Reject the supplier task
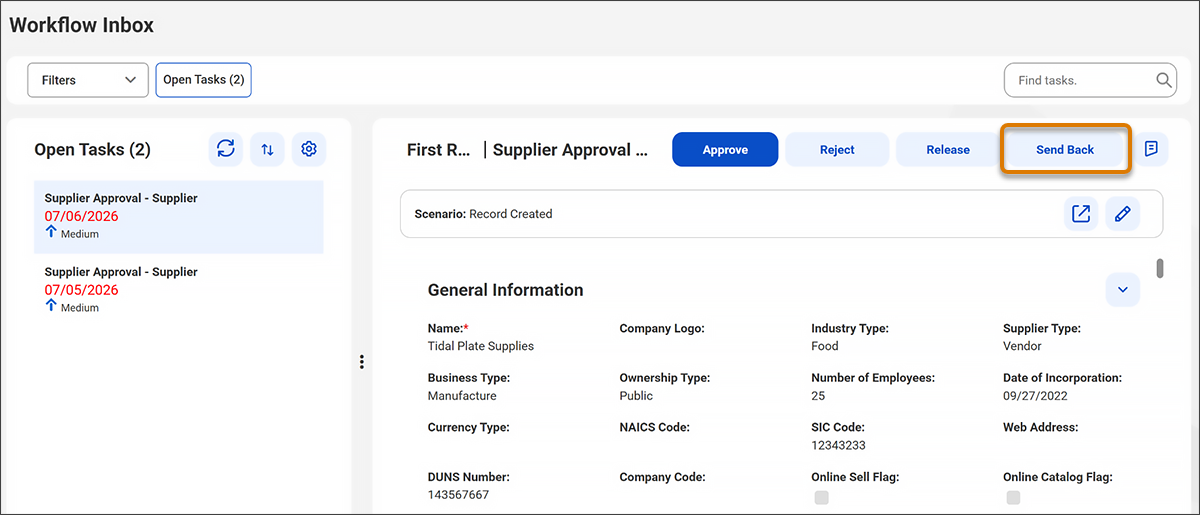 pos(837,150)
